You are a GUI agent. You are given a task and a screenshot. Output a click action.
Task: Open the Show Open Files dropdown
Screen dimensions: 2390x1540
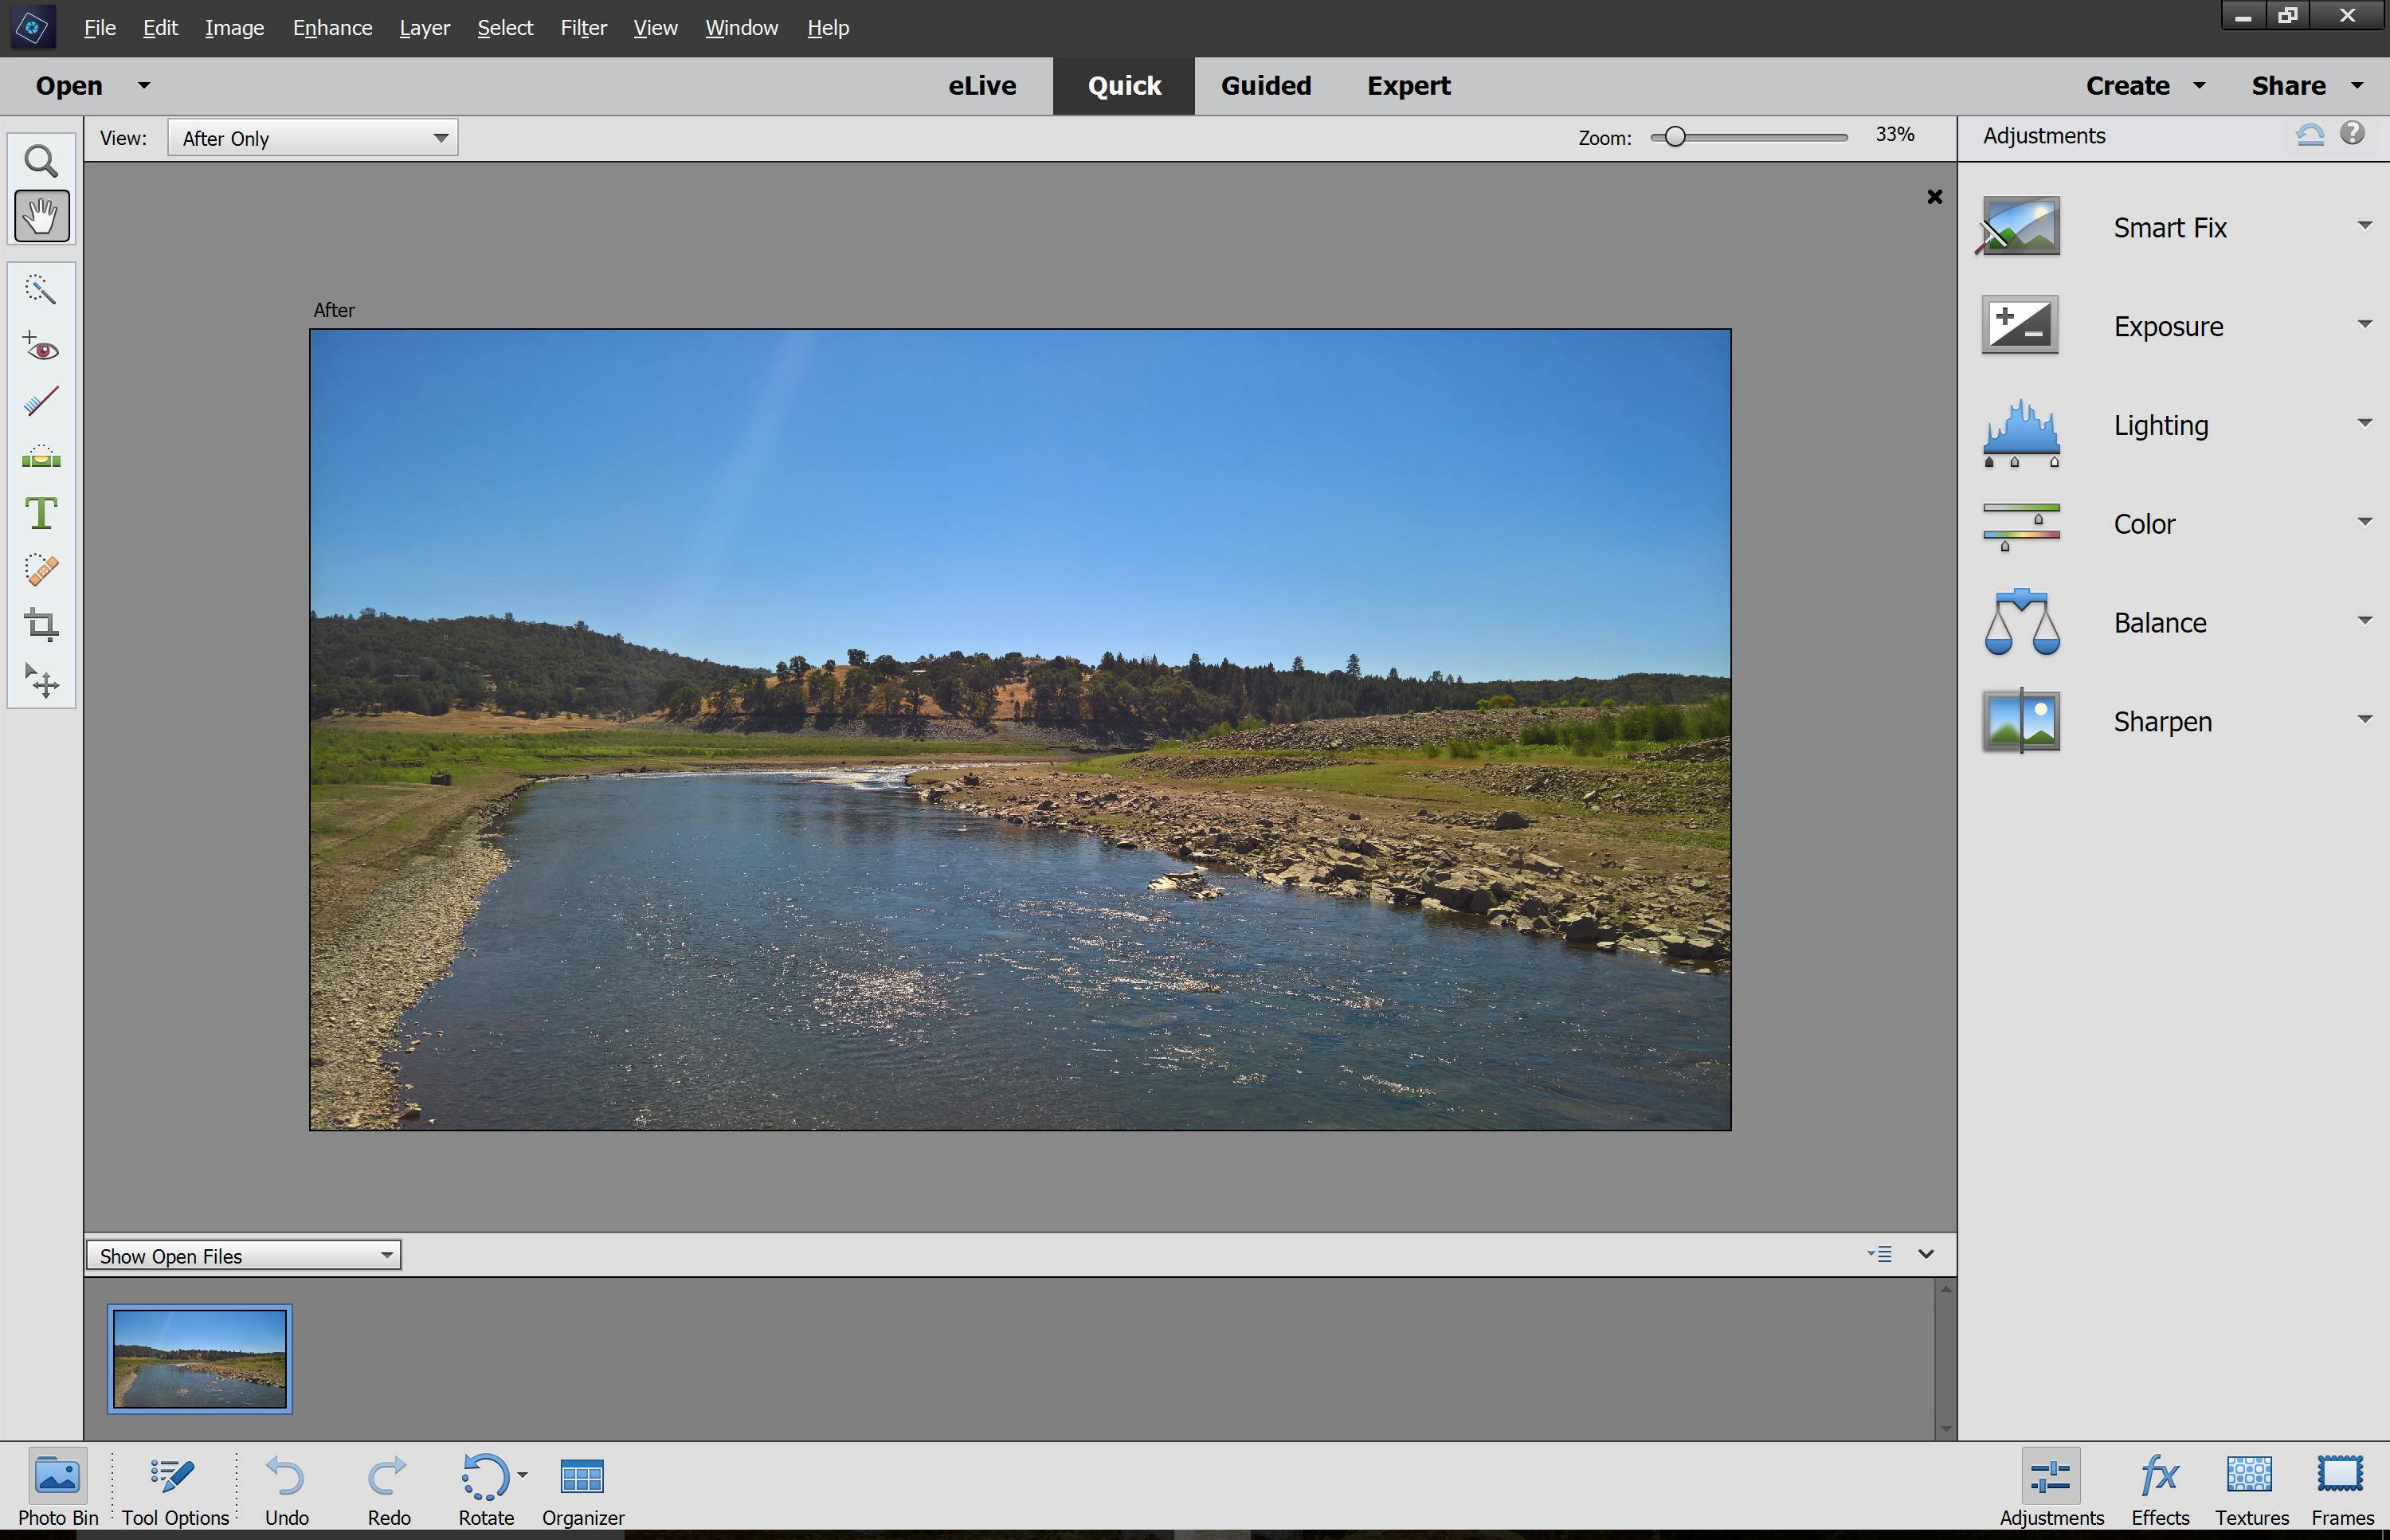pyautogui.click(x=244, y=1255)
